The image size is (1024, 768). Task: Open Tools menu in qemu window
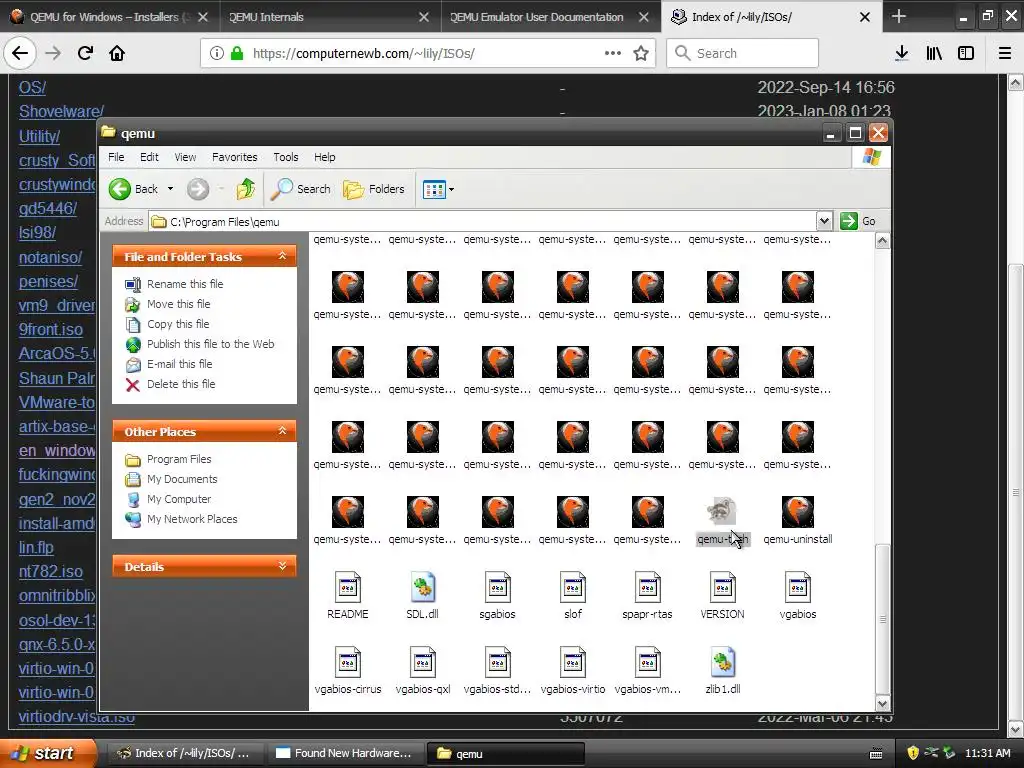click(x=285, y=157)
